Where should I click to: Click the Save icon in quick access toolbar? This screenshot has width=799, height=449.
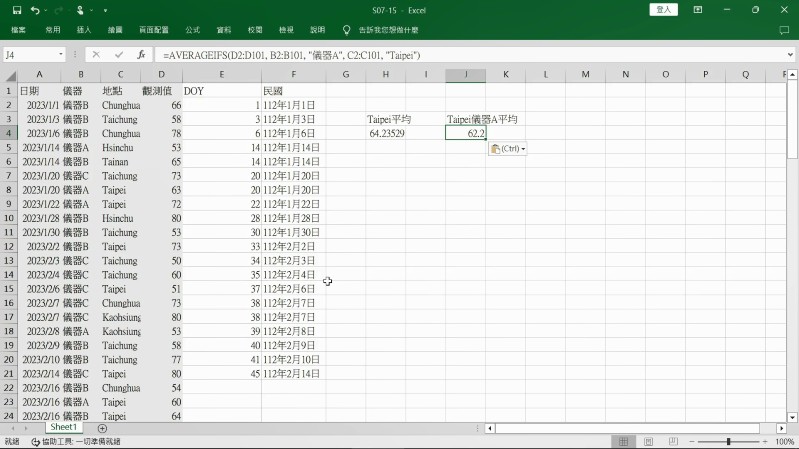(16, 9)
